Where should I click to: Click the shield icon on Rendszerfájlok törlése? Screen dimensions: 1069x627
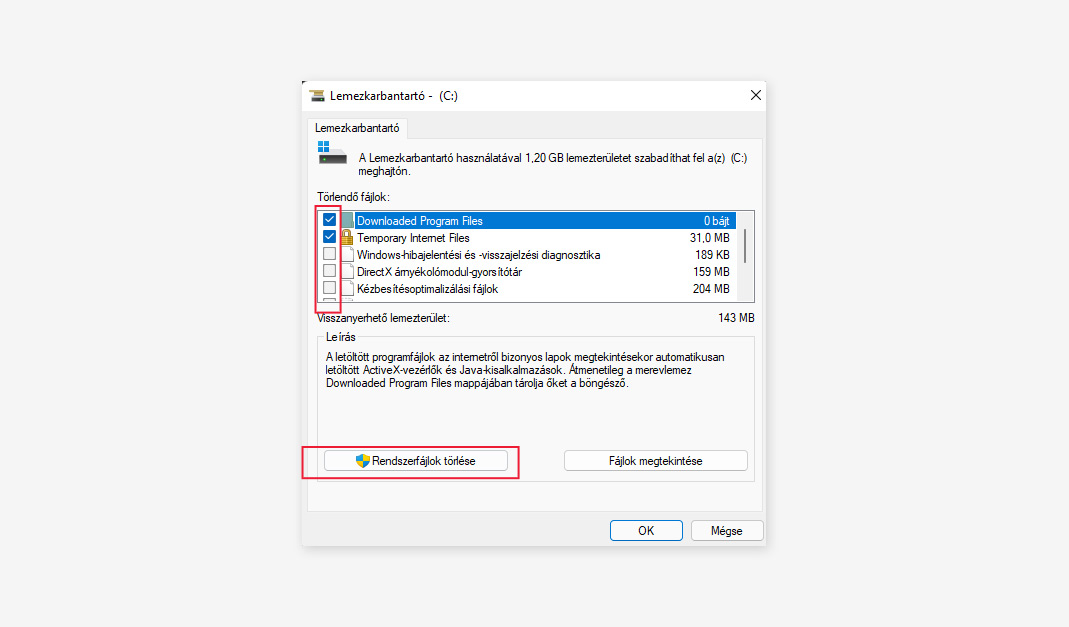(x=363, y=461)
